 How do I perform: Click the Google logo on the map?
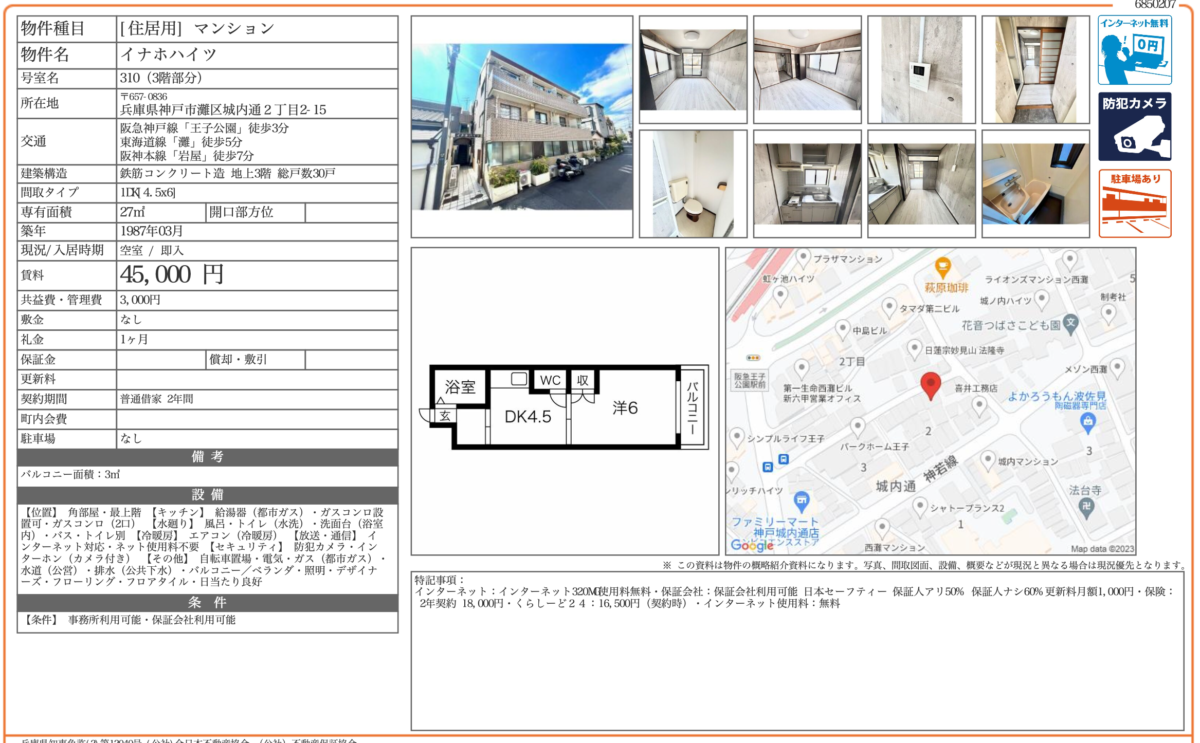tap(751, 545)
